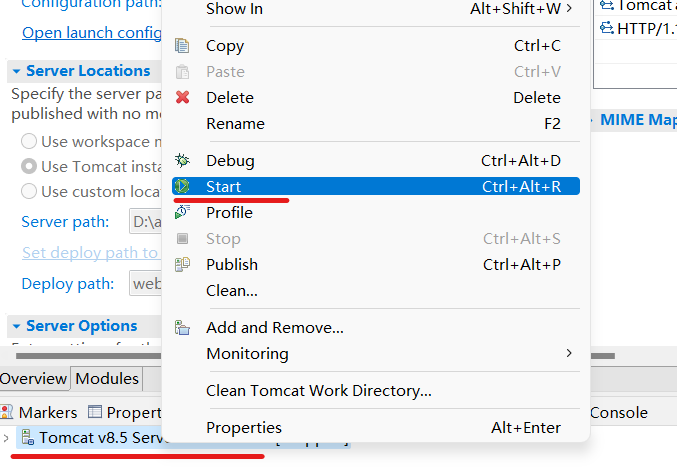
Task: Select the Use Tomcat installation radio button
Action: point(29,167)
